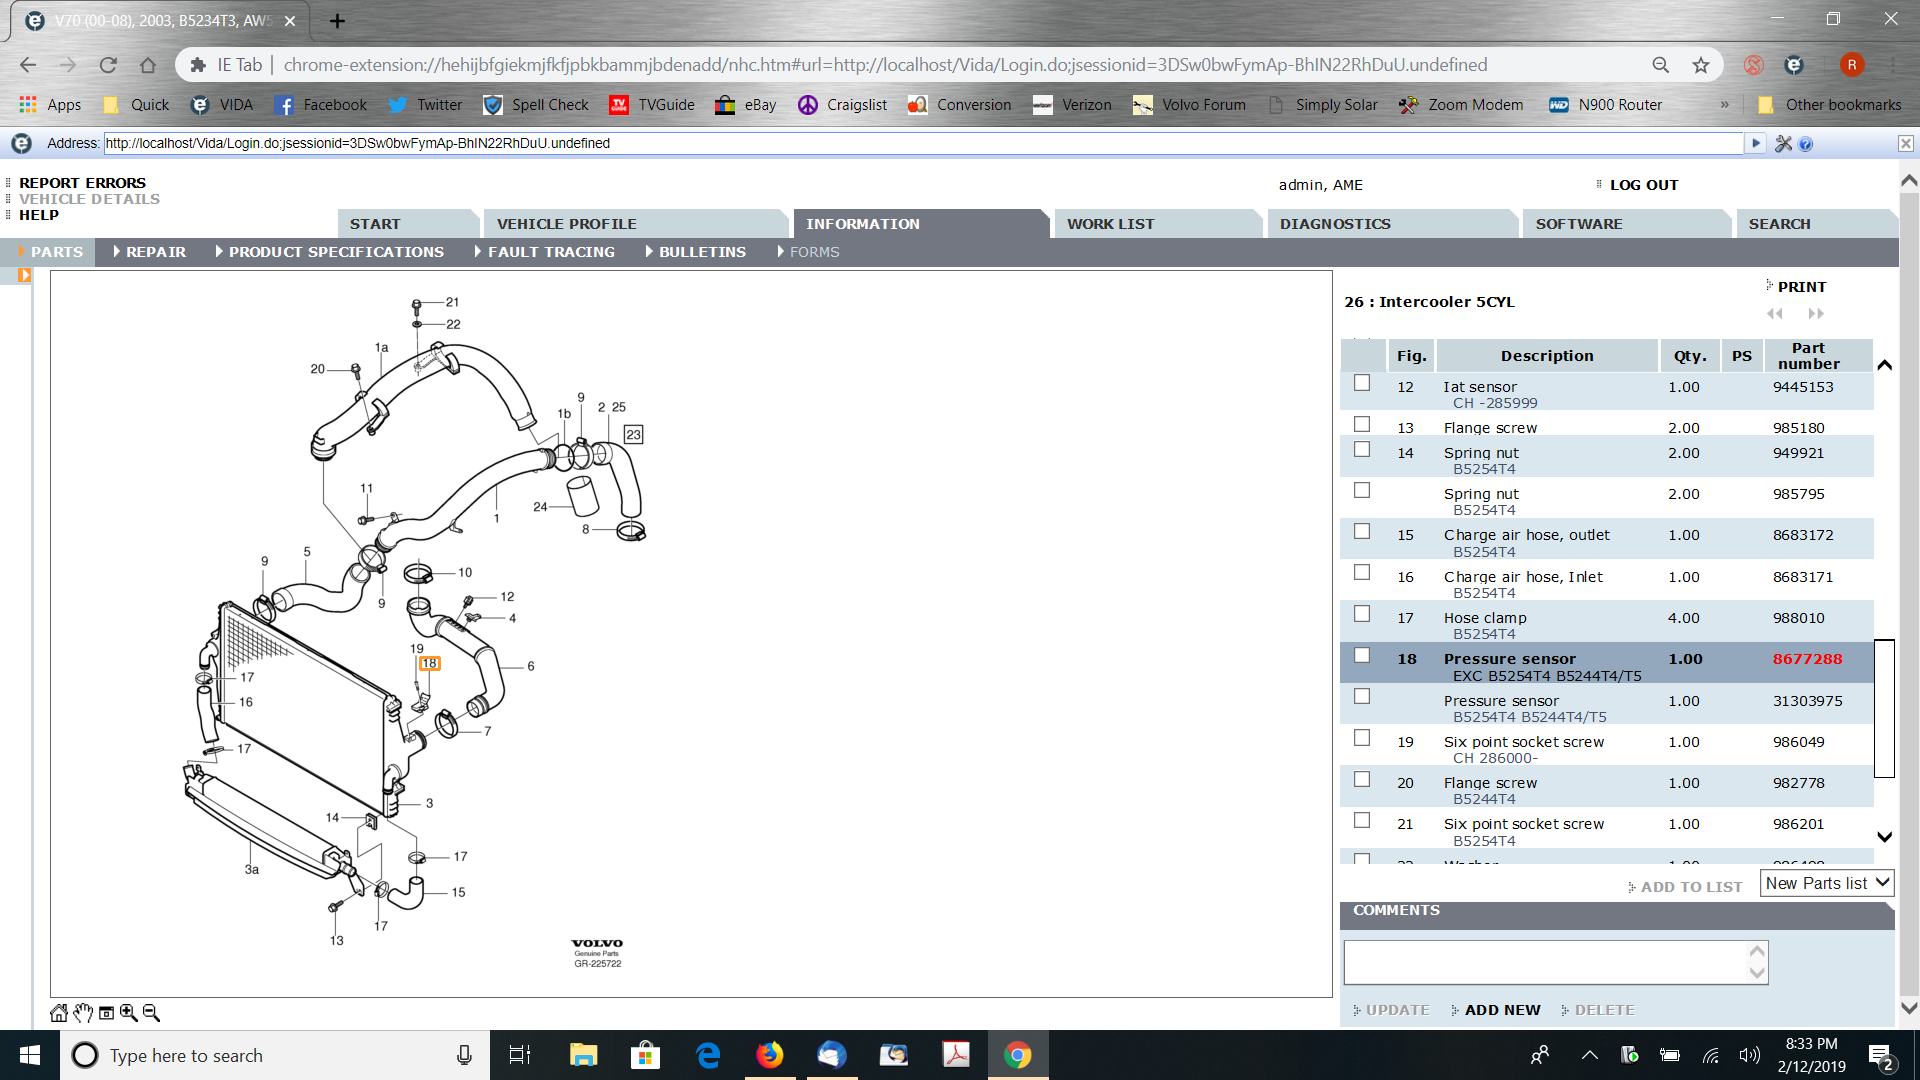This screenshot has width=1920, height=1080.
Task: Click the zoom out magnifier icon
Action: (x=152, y=1013)
